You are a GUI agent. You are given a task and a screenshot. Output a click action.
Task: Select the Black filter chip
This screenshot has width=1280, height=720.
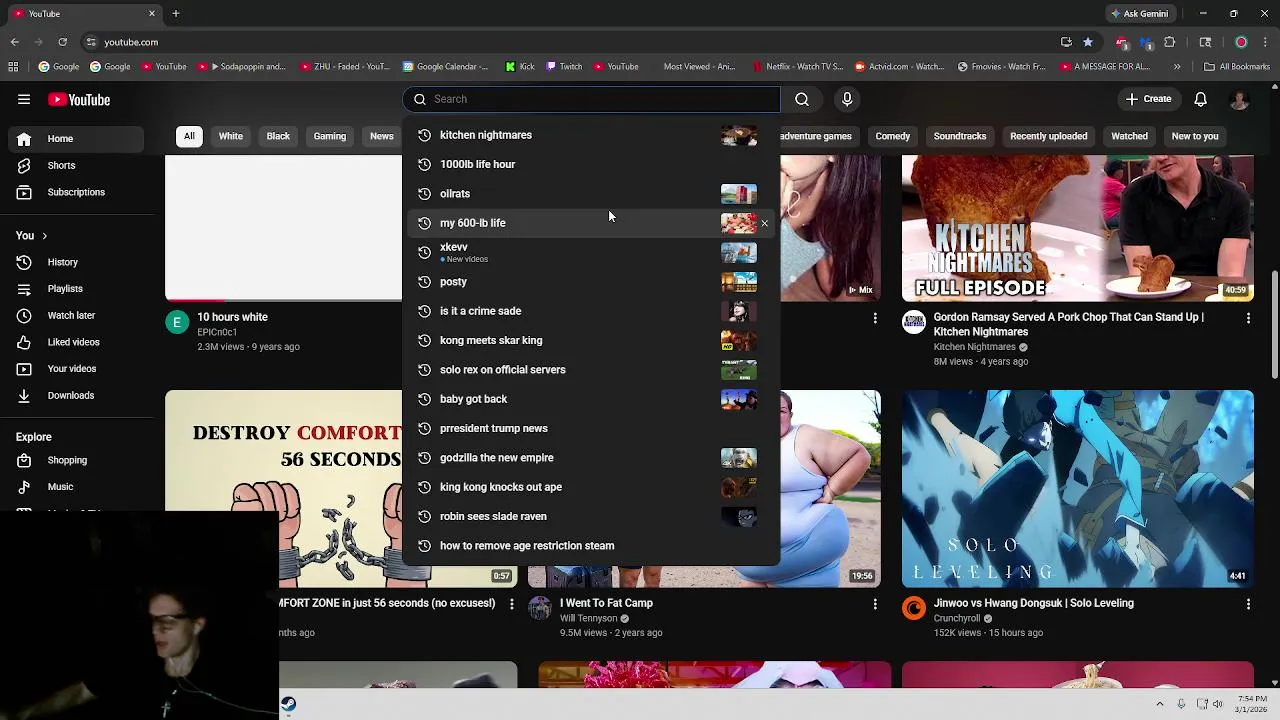click(278, 136)
